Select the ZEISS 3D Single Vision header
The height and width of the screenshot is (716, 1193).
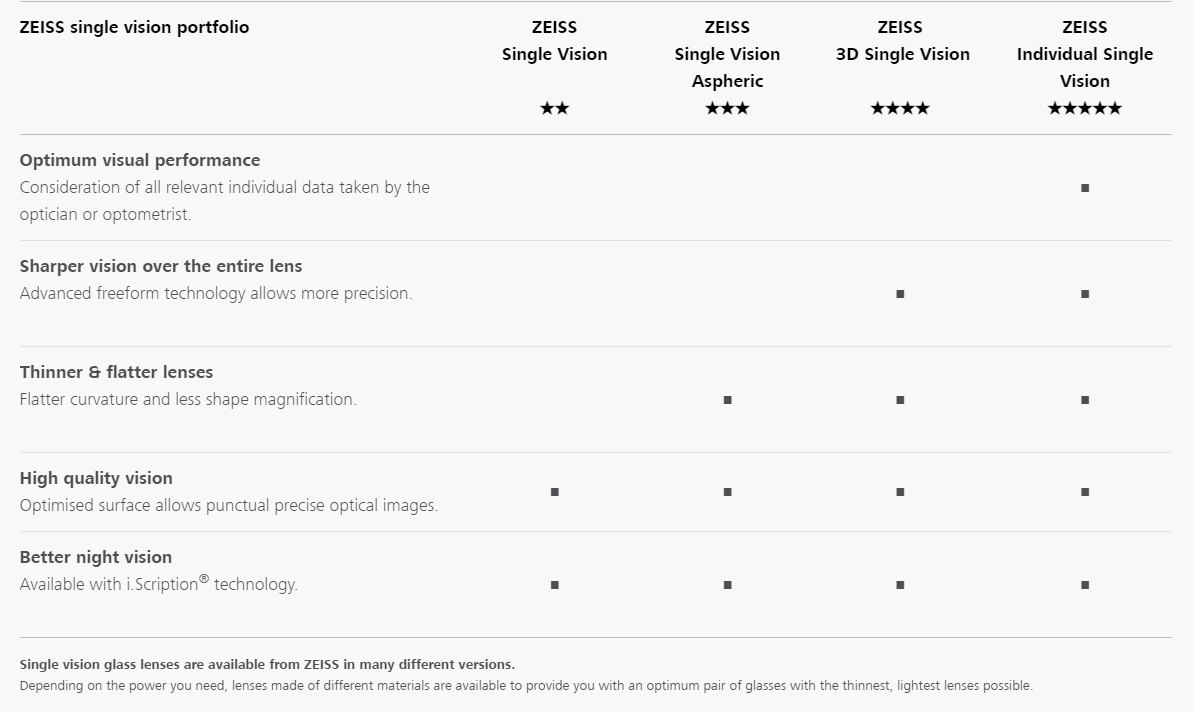pos(902,41)
